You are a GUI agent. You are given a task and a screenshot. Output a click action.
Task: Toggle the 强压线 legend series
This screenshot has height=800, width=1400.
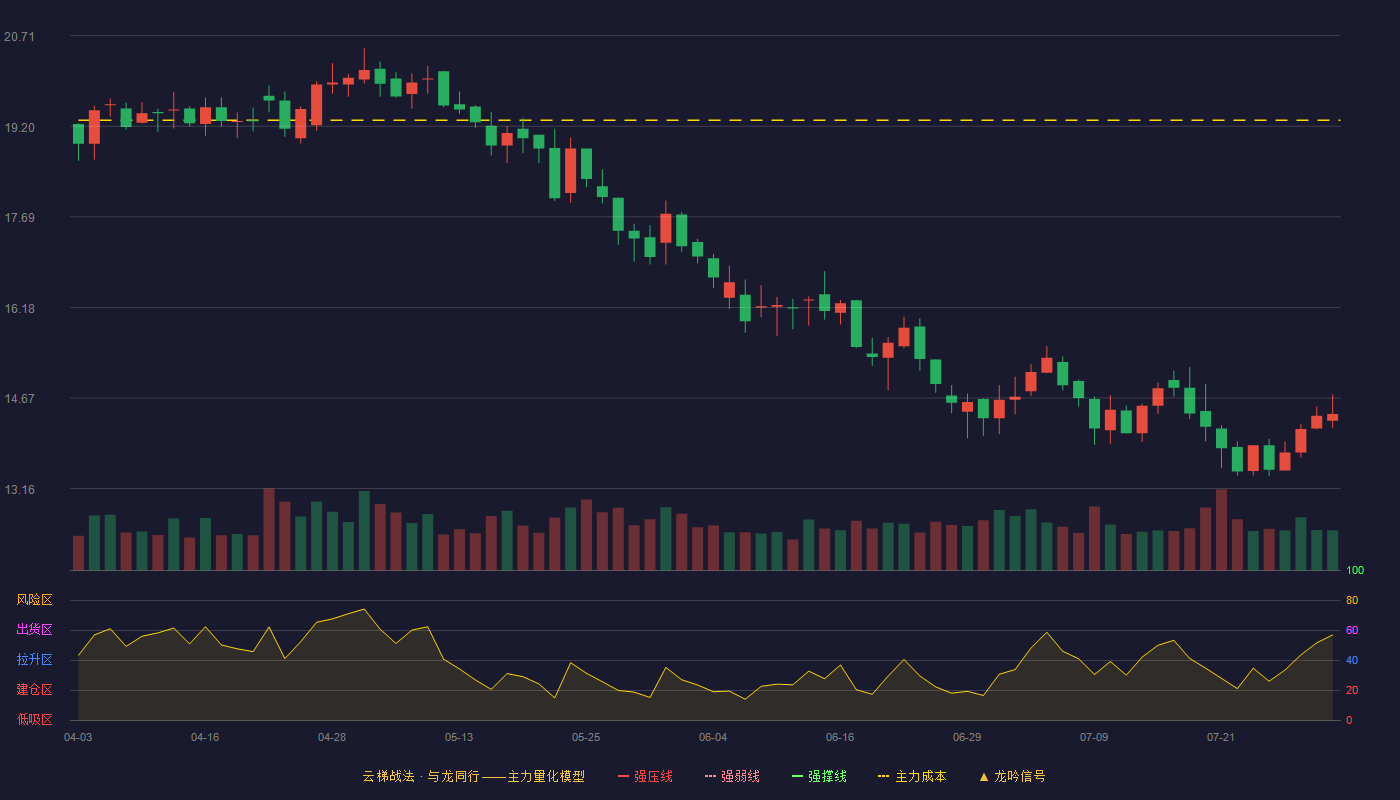645,776
